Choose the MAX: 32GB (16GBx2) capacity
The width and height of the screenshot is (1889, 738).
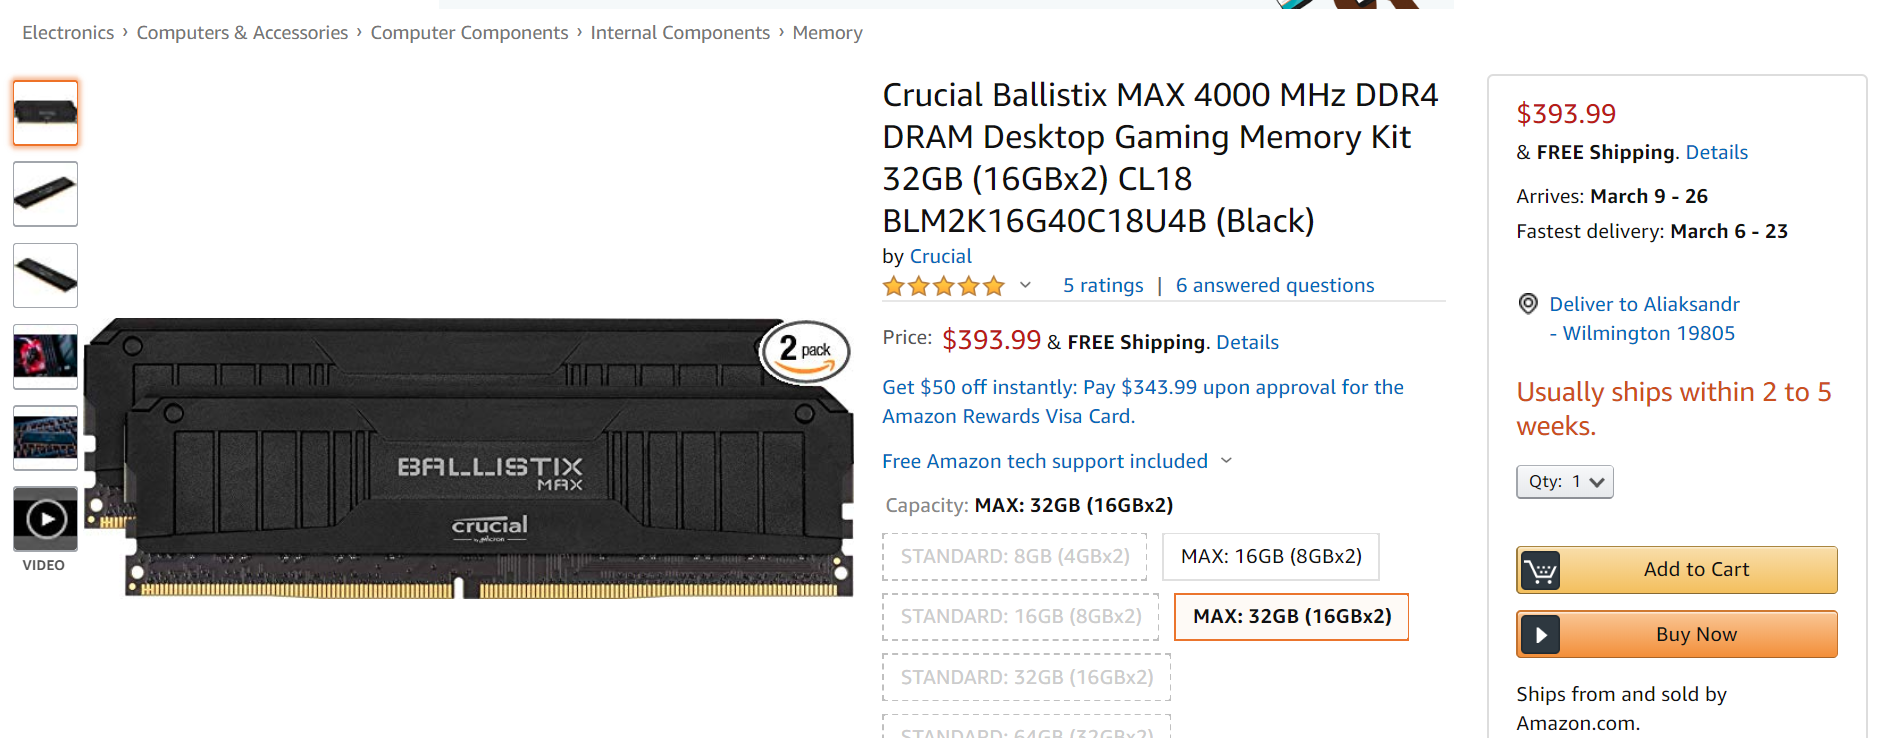click(1291, 617)
